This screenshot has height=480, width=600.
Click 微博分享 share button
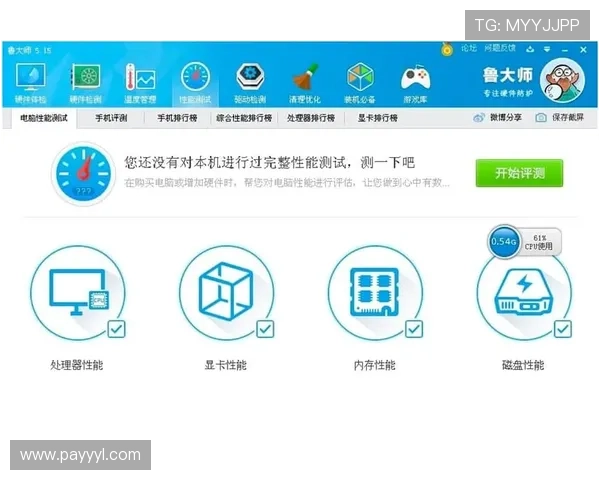[x=497, y=118]
